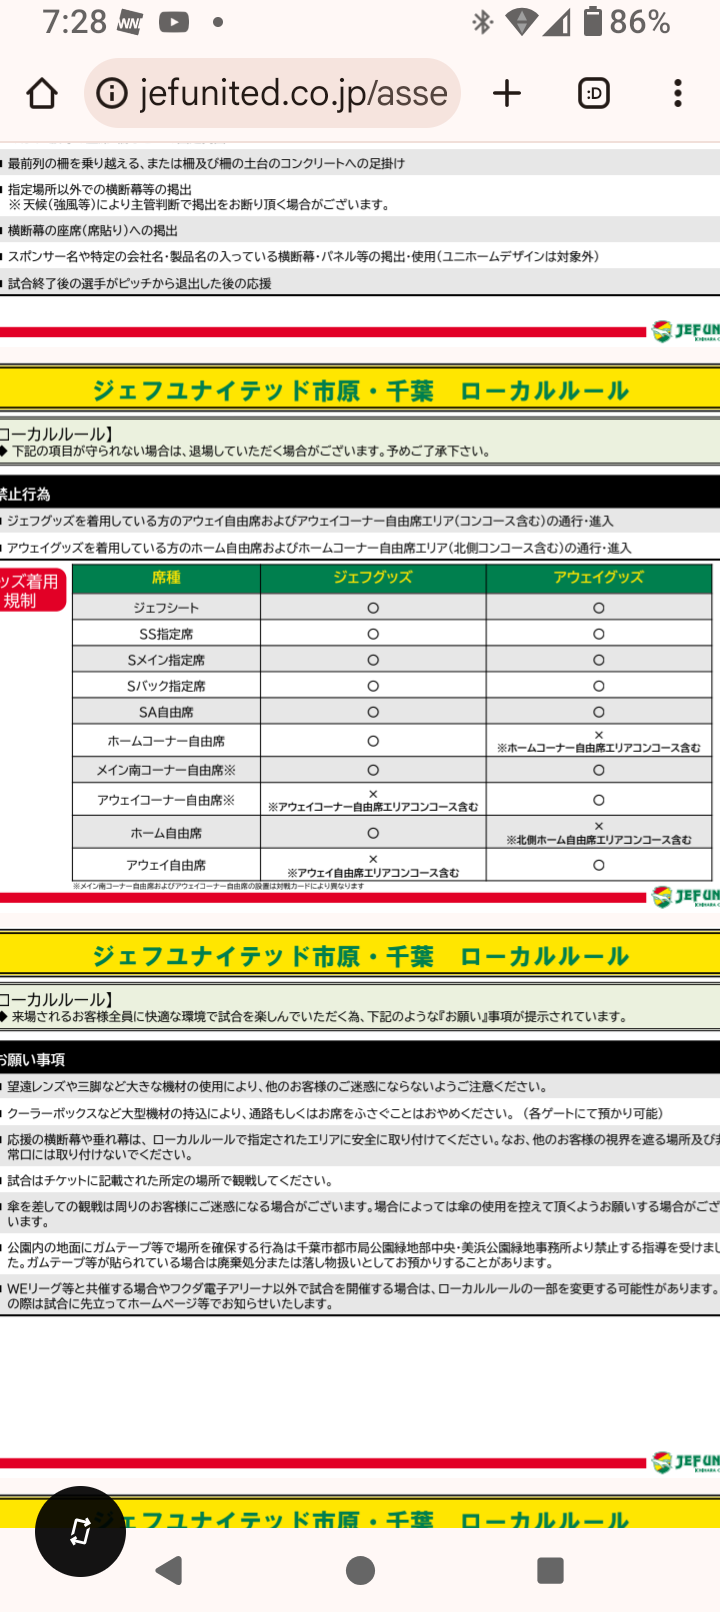This screenshot has width=720, height=1612.
Task: Tap the YouTube notification icon in status bar
Action: 173,22
